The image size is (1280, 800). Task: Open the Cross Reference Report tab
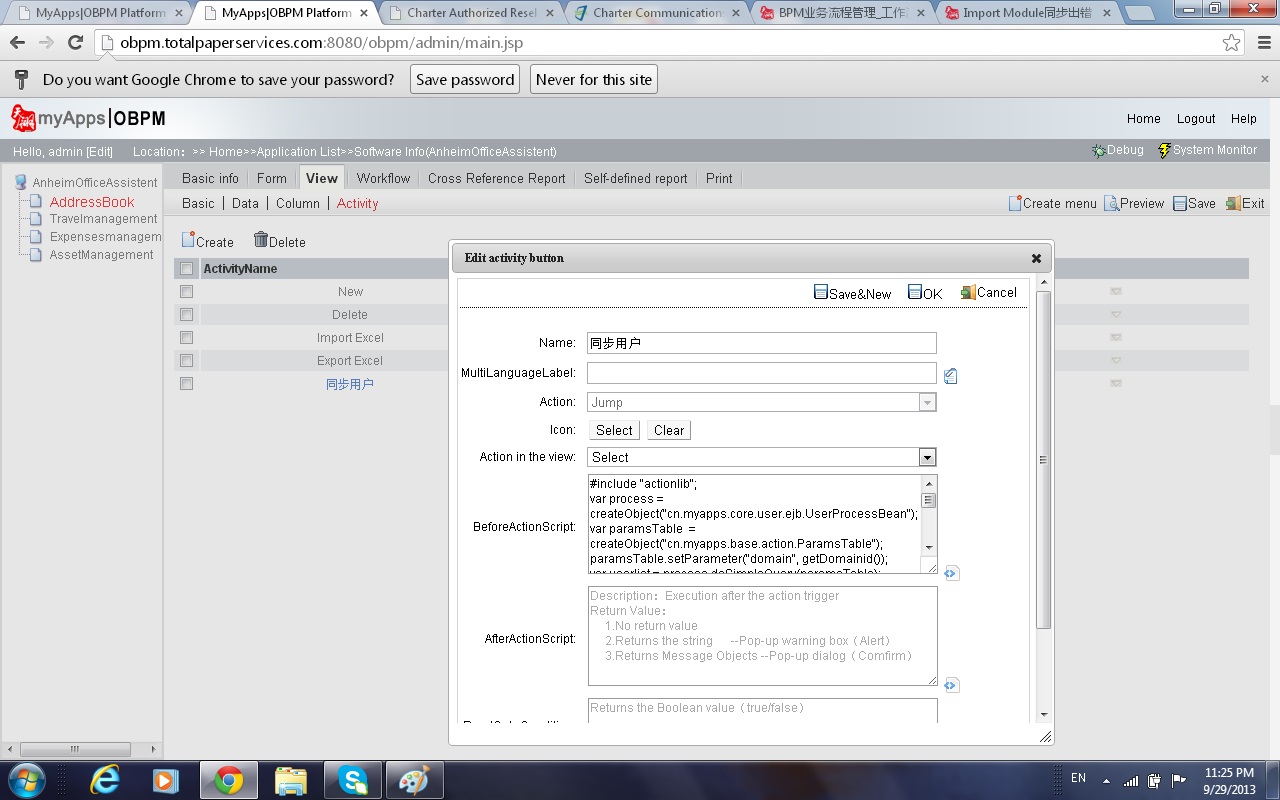point(497,178)
